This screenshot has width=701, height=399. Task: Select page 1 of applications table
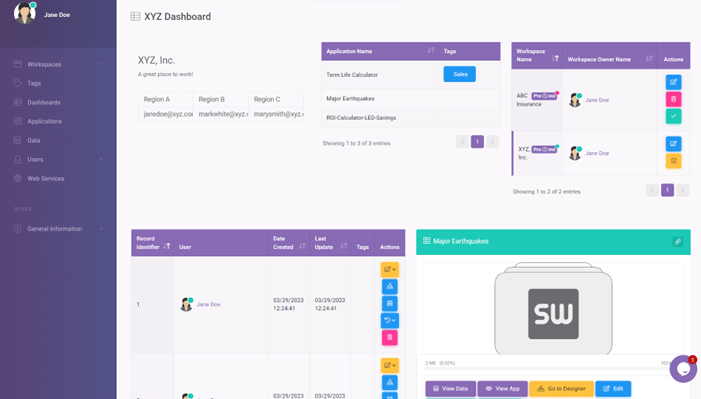(477, 142)
